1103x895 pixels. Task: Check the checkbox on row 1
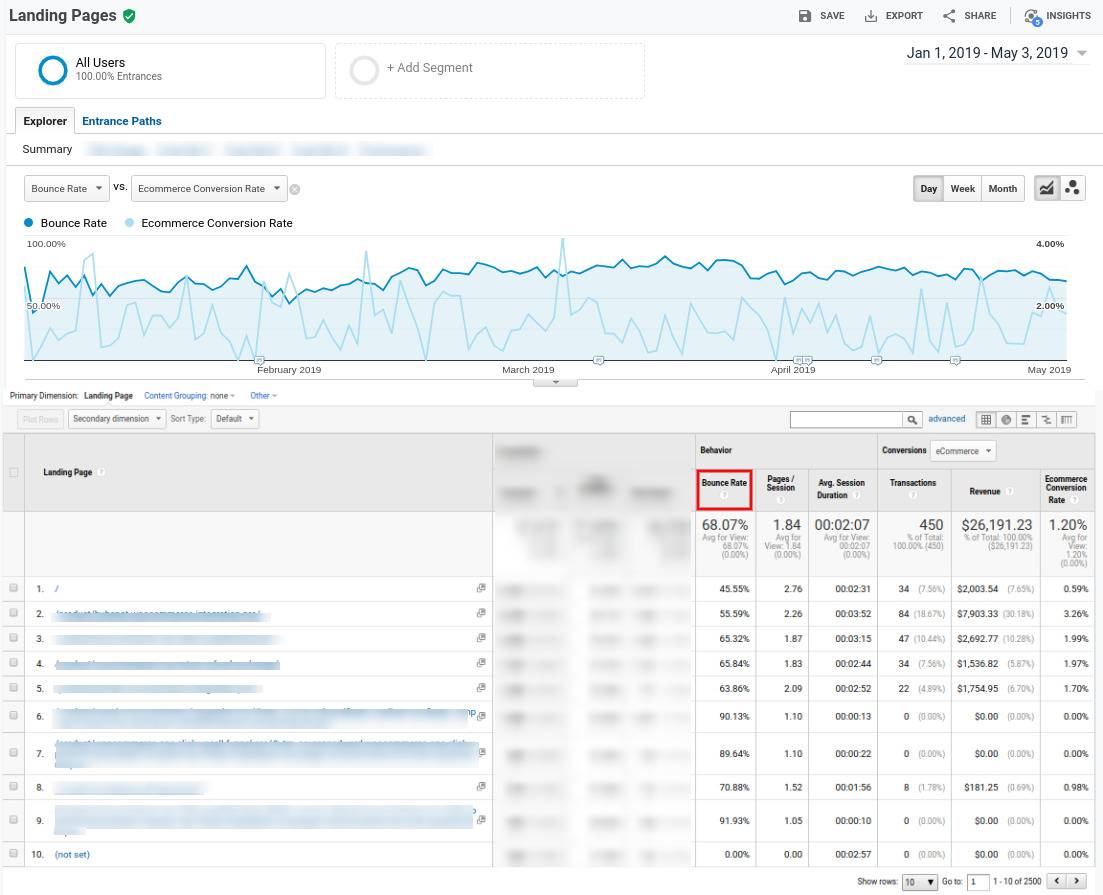[13, 589]
